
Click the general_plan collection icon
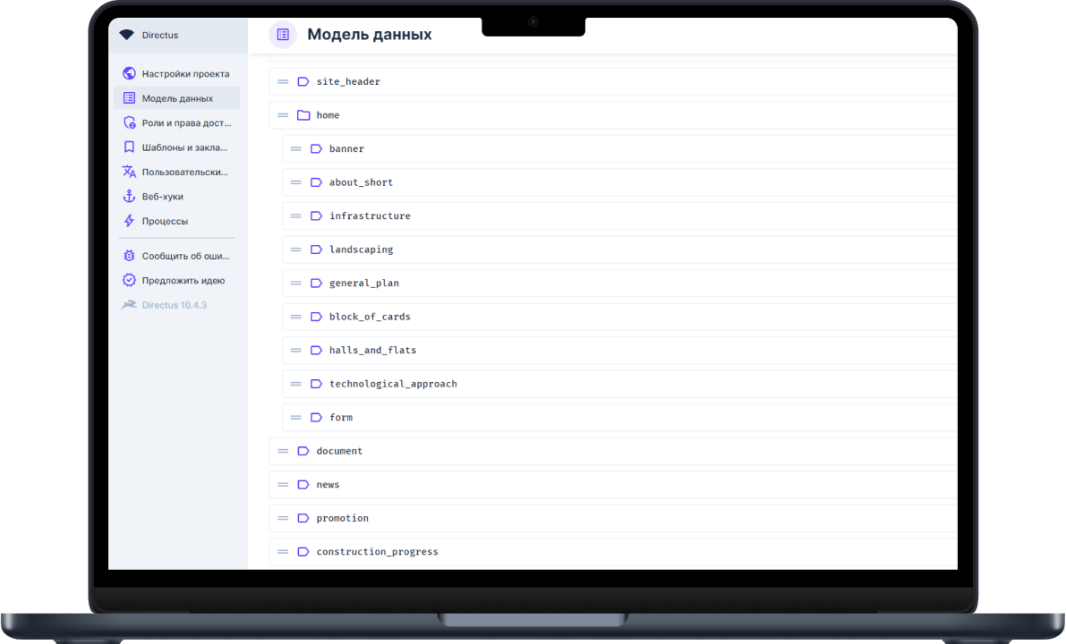tap(316, 283)
